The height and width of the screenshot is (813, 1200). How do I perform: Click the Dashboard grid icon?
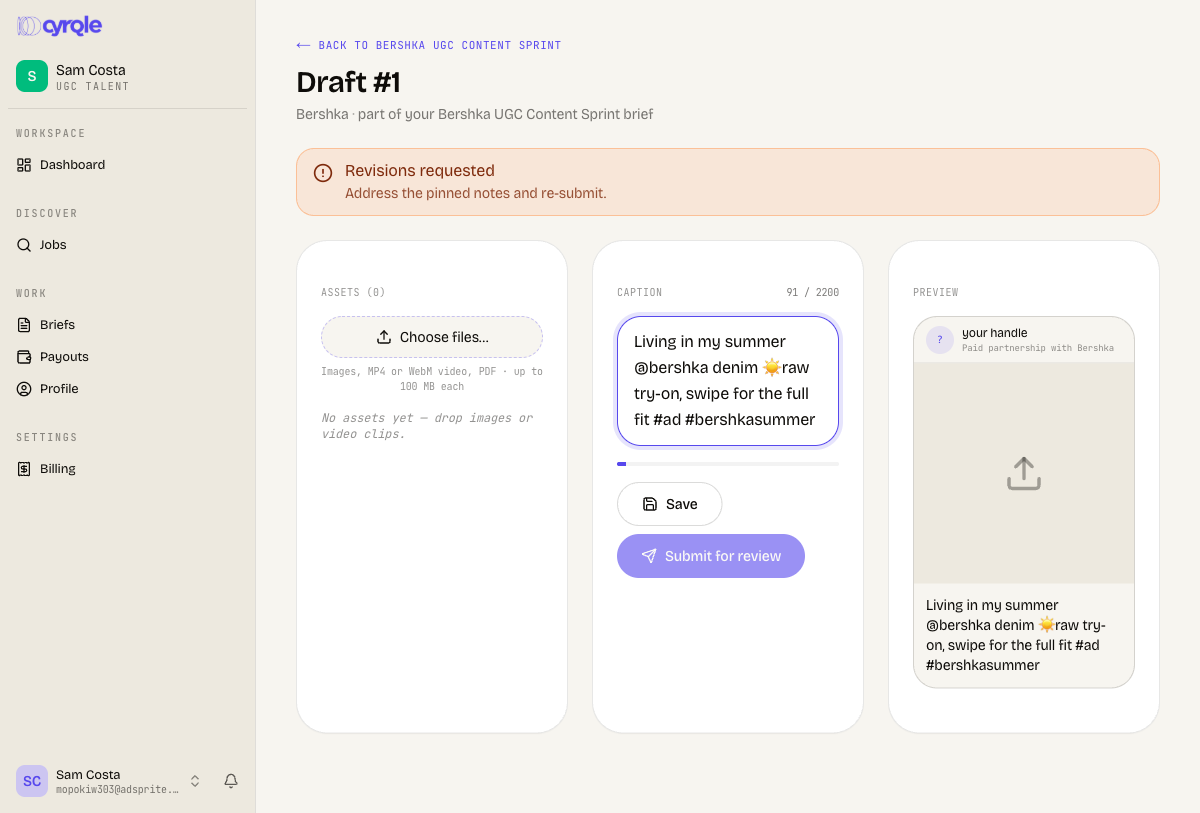coord(24,165)
